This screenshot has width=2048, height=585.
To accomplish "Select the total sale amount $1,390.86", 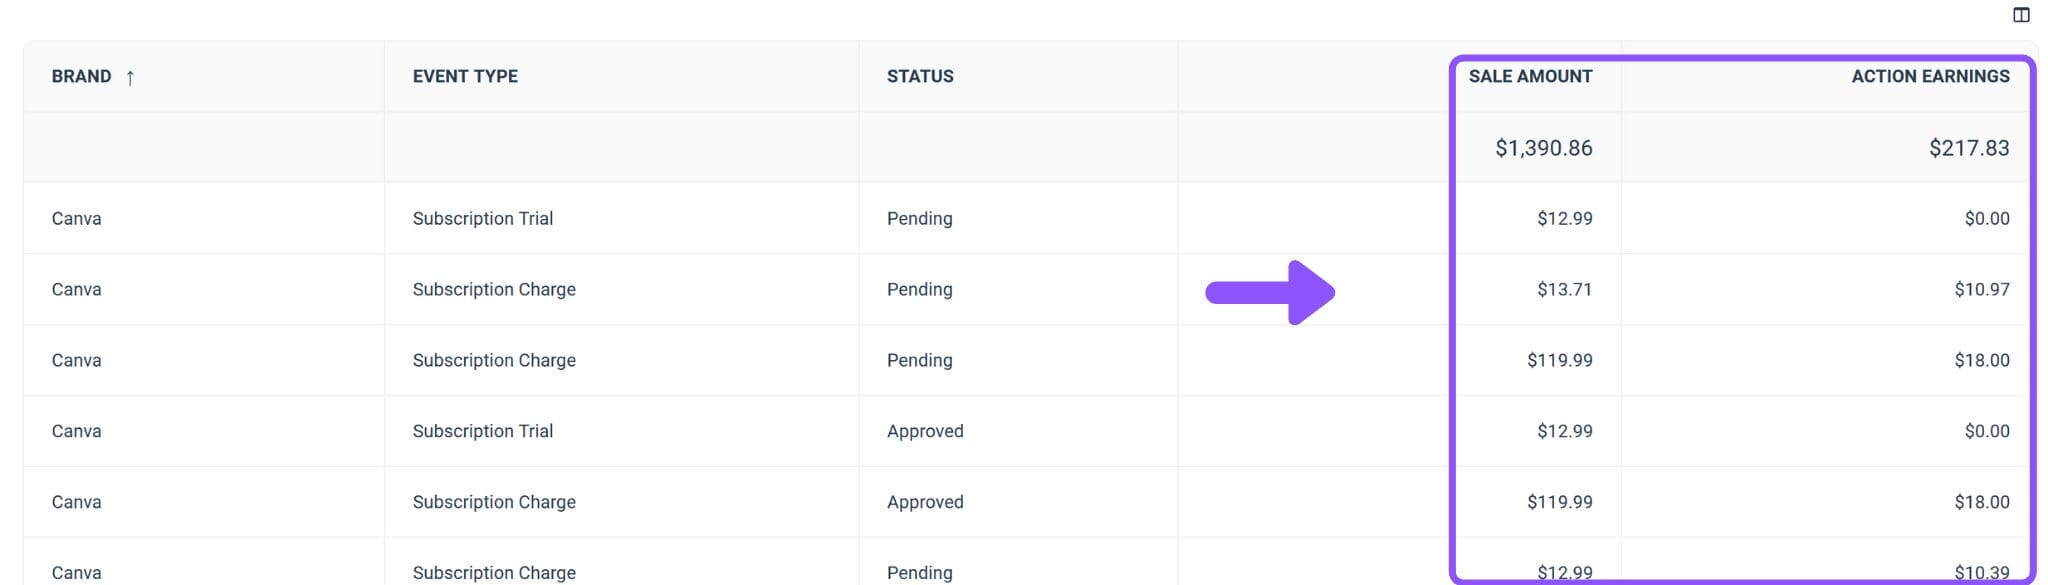I will point(1543,148).
